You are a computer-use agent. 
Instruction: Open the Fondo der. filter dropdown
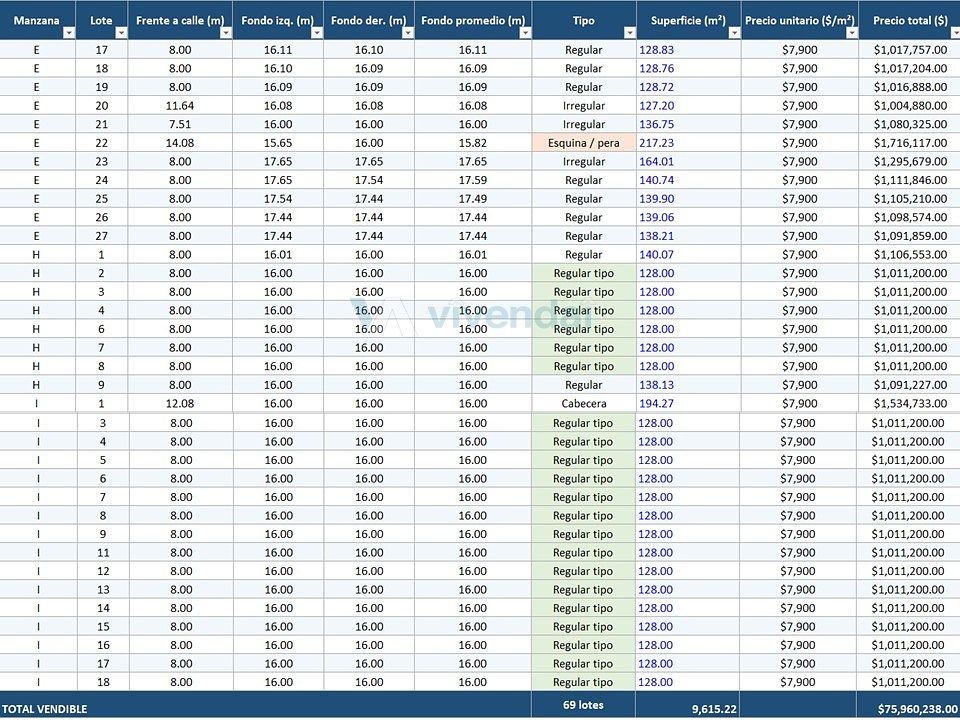408,33
